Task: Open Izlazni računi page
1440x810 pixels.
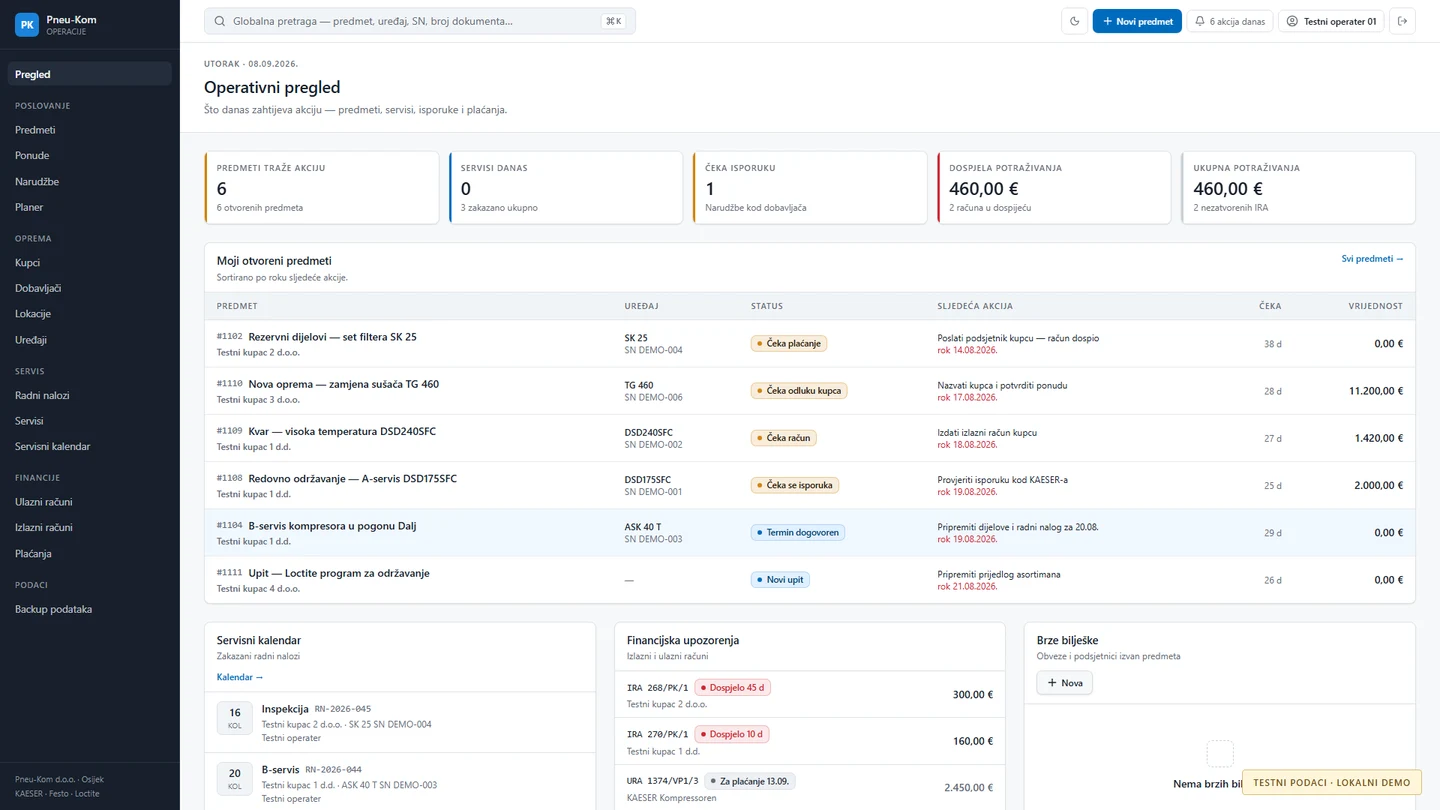Action: coord(90,527)
